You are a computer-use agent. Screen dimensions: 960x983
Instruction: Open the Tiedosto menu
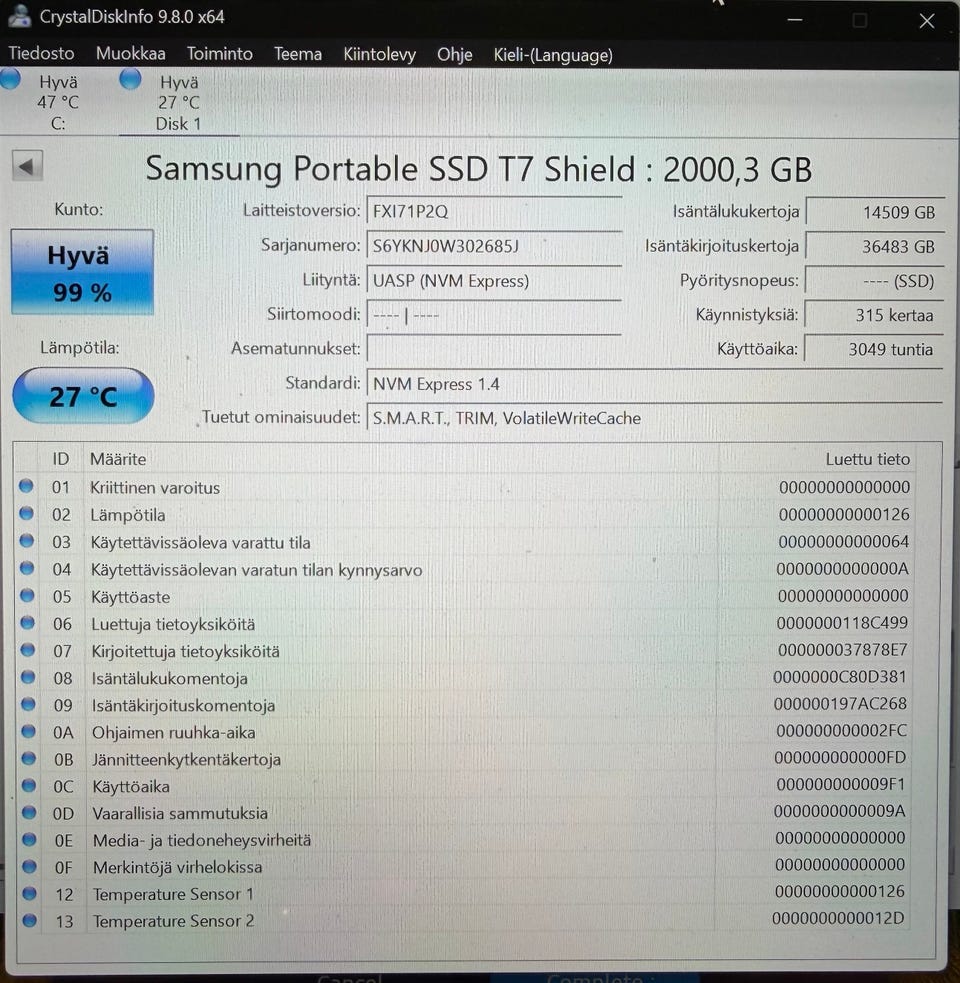click(x=41, y=53)
